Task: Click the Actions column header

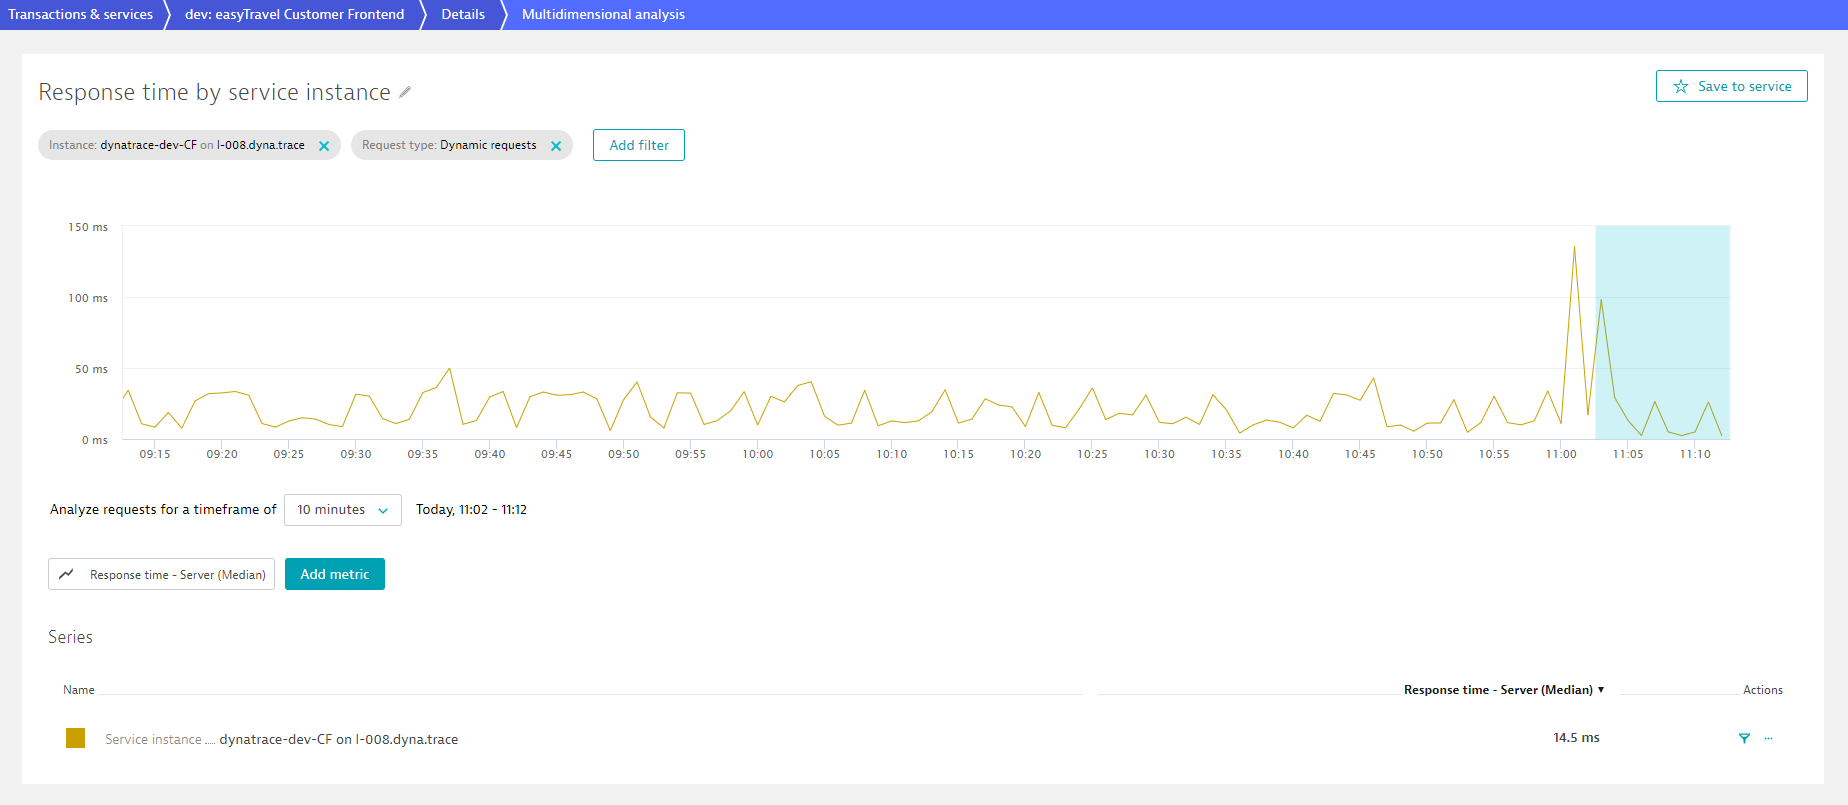Action: (1762, 690)
